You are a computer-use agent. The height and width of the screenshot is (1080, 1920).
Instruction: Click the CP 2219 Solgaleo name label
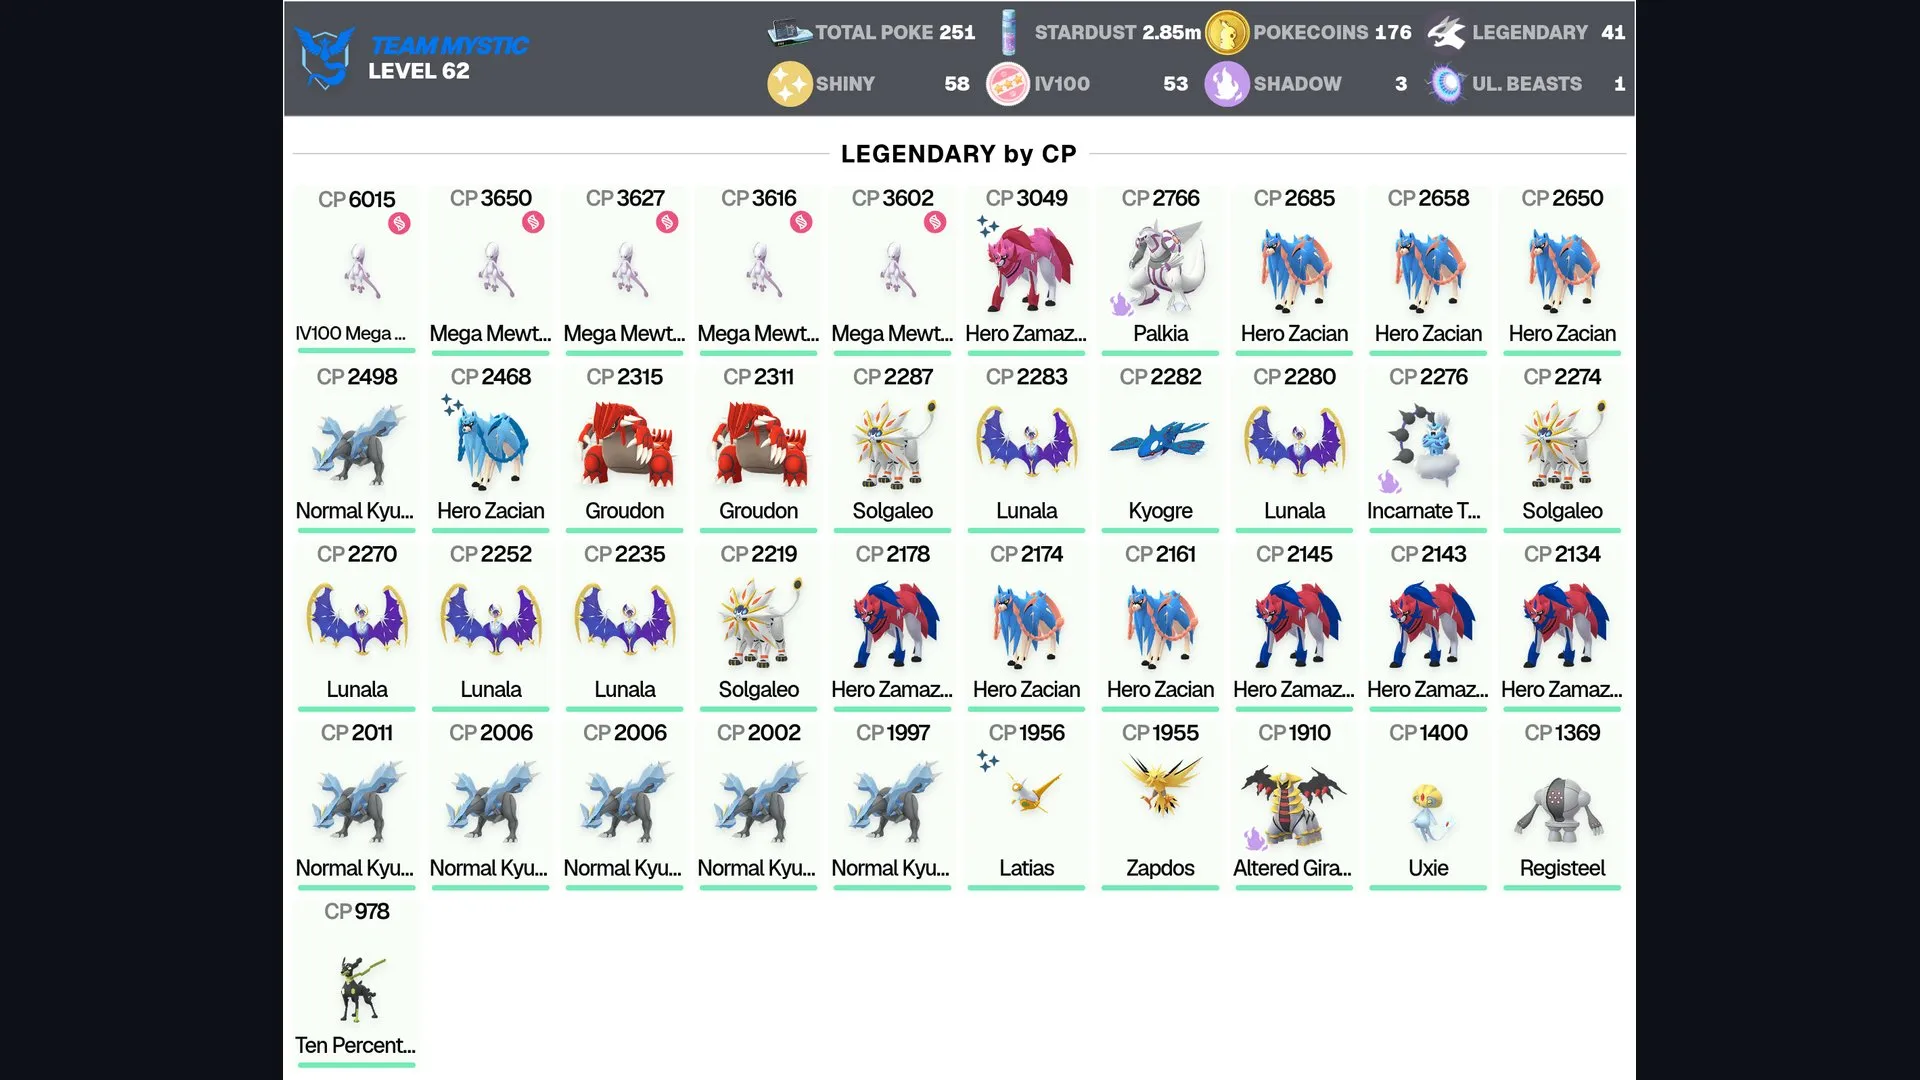758,689
